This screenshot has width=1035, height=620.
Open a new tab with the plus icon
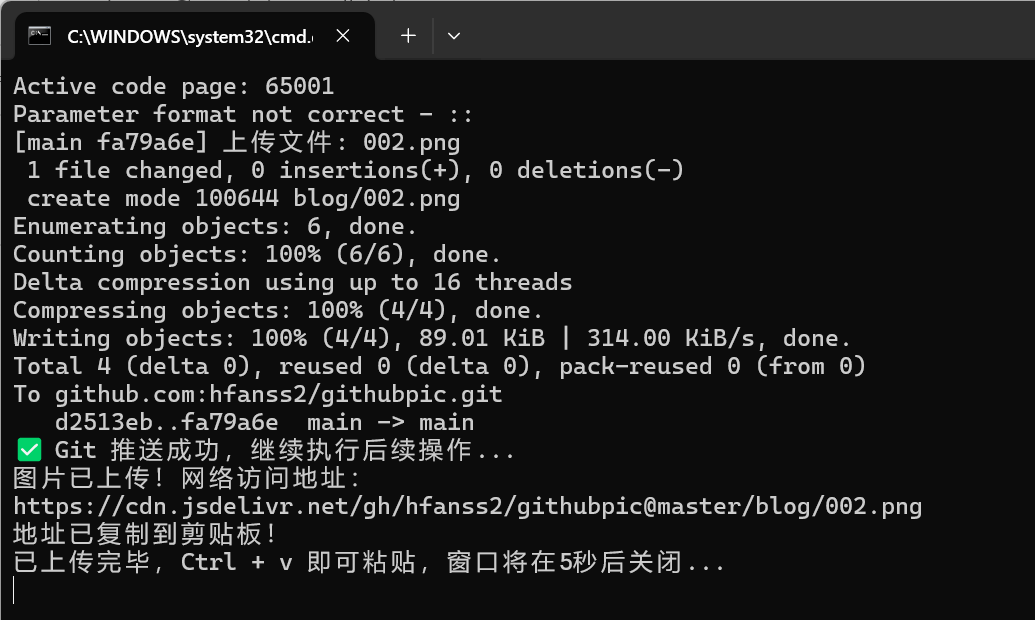point(409,36)
